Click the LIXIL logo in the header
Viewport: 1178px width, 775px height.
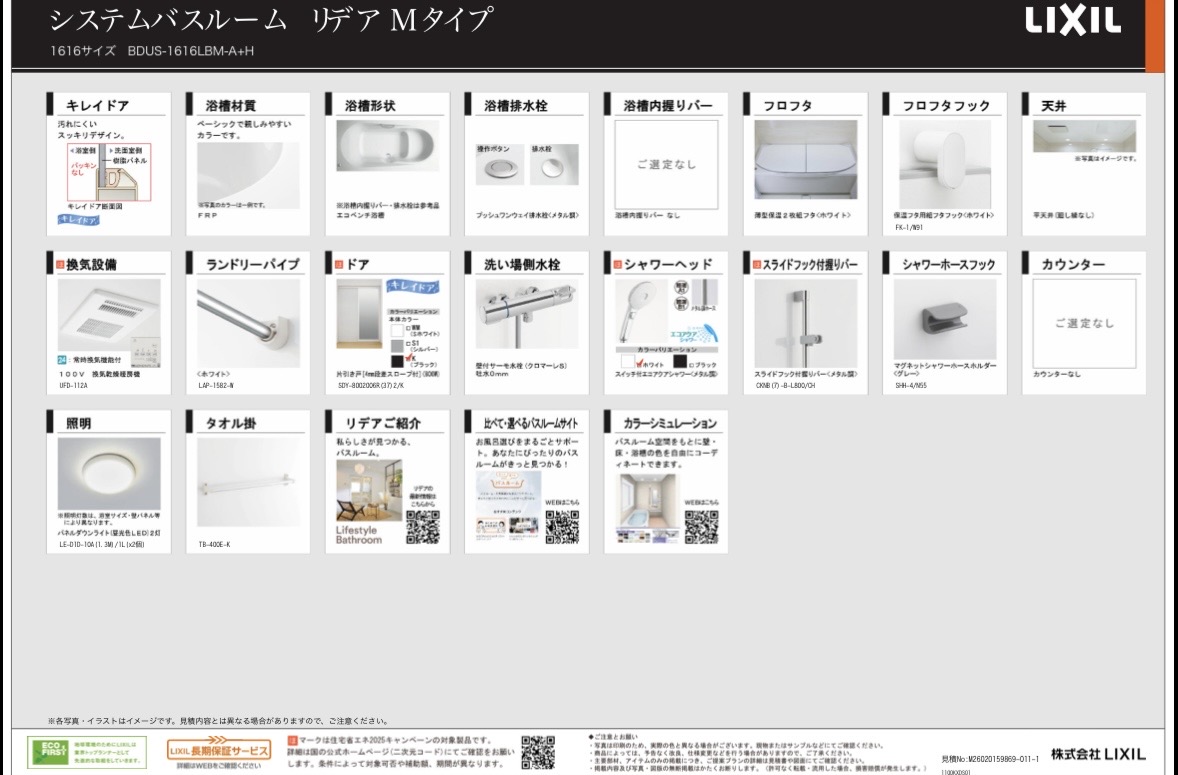point(1073,22)
